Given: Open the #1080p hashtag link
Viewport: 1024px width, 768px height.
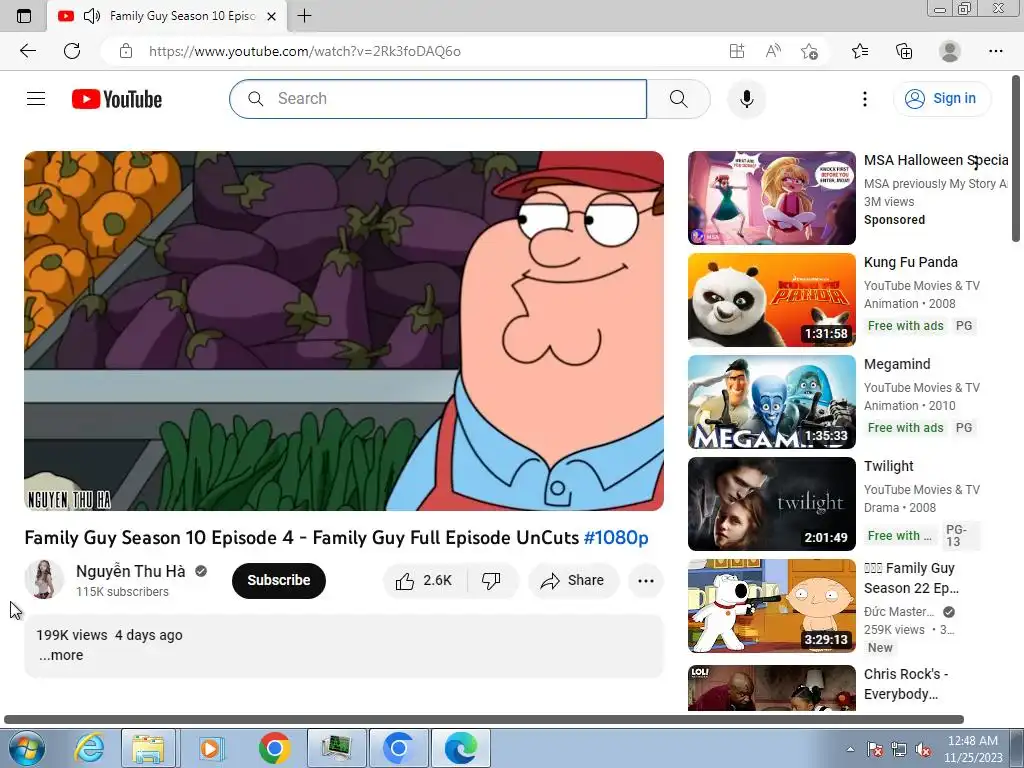Looking at the screenshot, I should pos(616,537).
